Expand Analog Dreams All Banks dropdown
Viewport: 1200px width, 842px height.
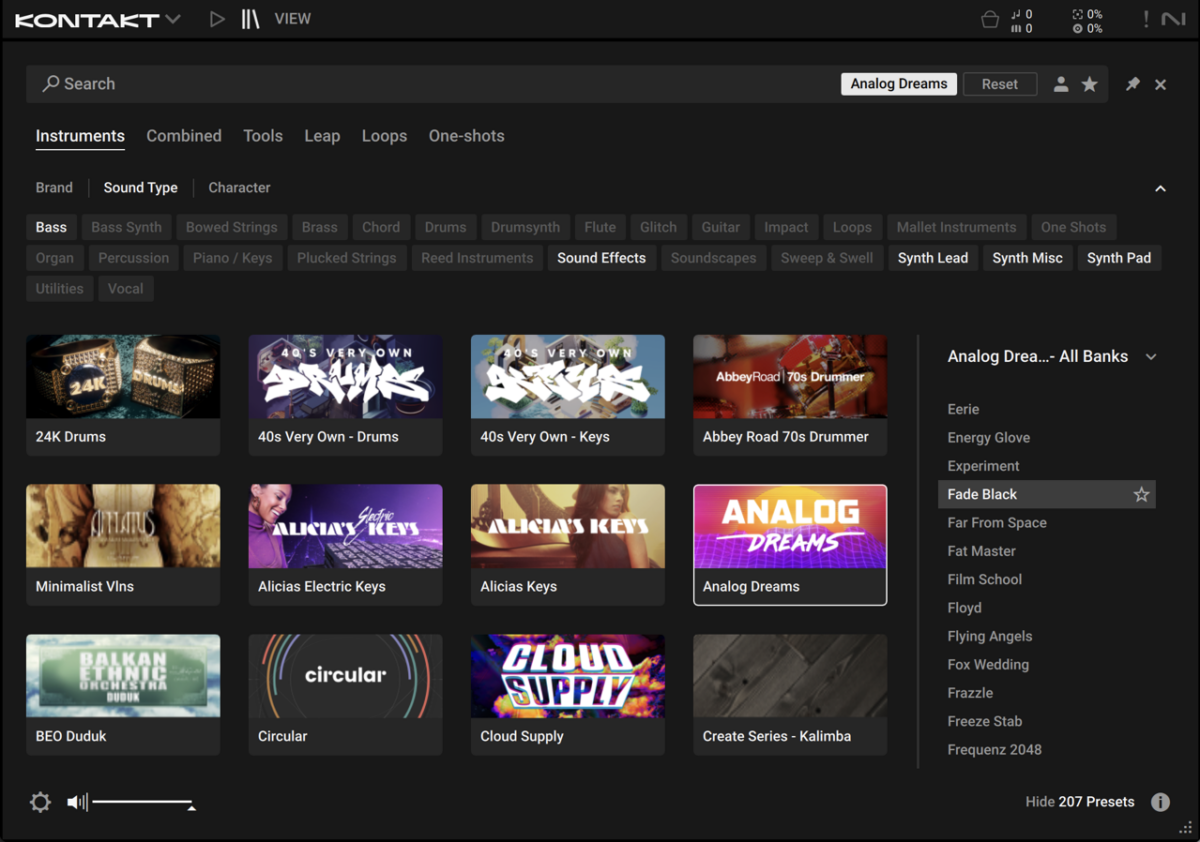[x=1151, y=357]
